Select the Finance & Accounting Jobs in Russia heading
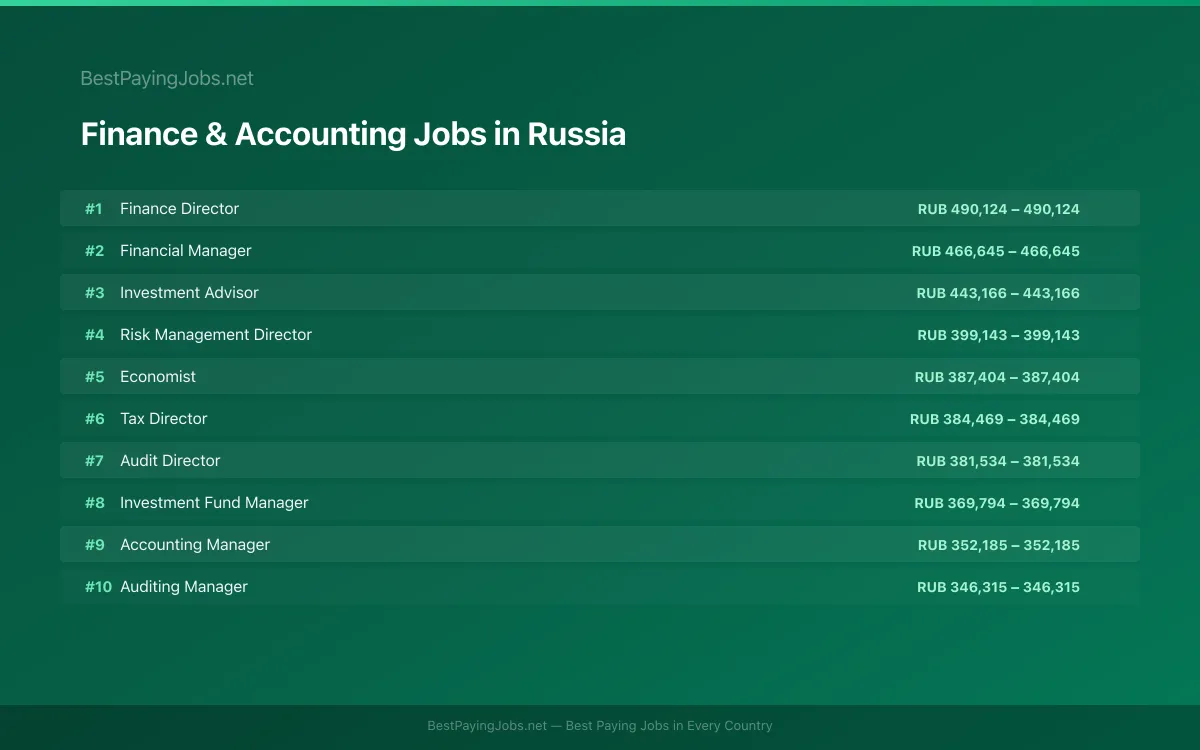The image size is (1200, 750). pos(353,134)
